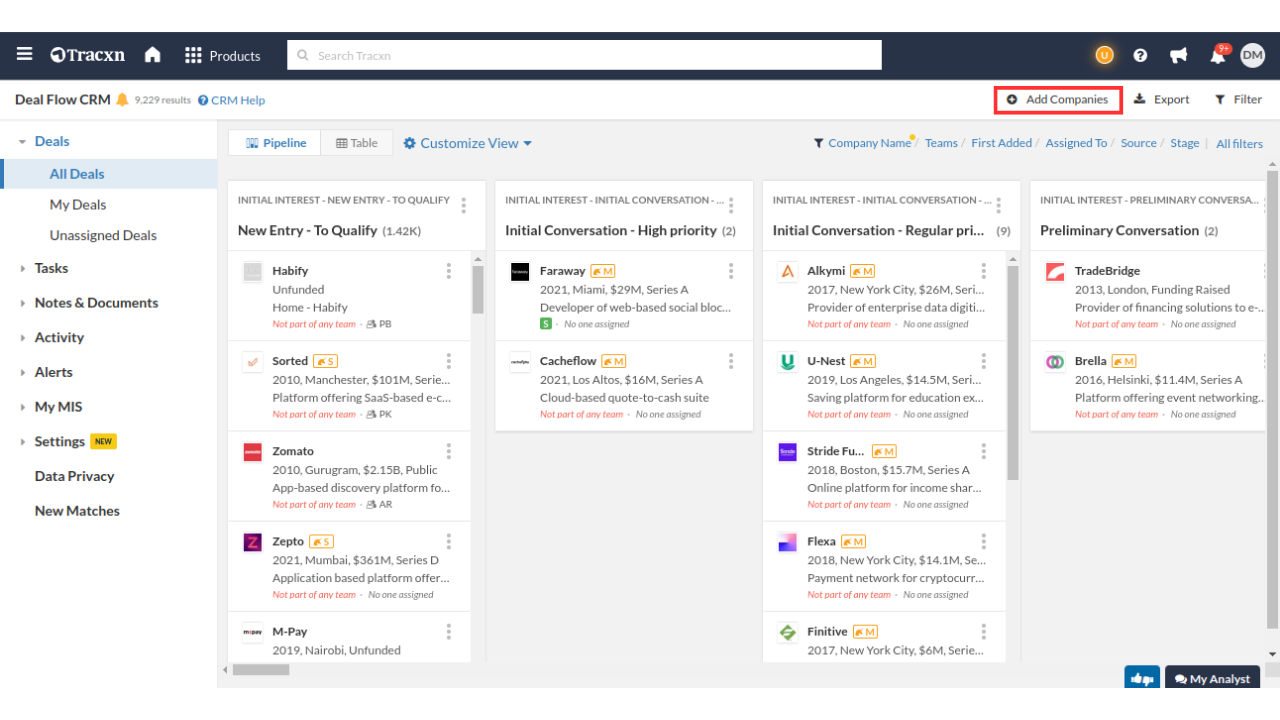The width and height of the screenshot is (1280, 720).
Task: Open the help question mark icon
Action: pos(1140,56)
